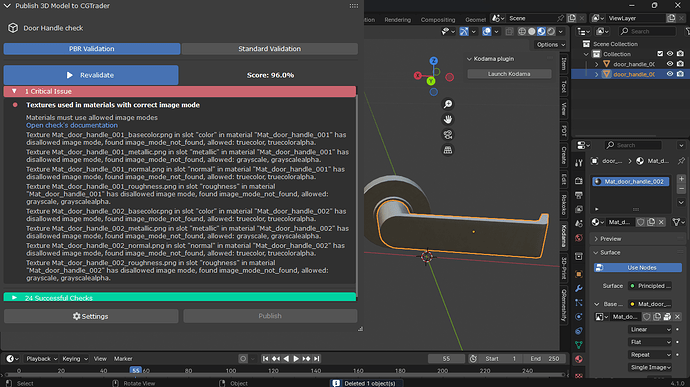Zoom the viewport with the magnifier gizmo

click(x=448, y=104)
